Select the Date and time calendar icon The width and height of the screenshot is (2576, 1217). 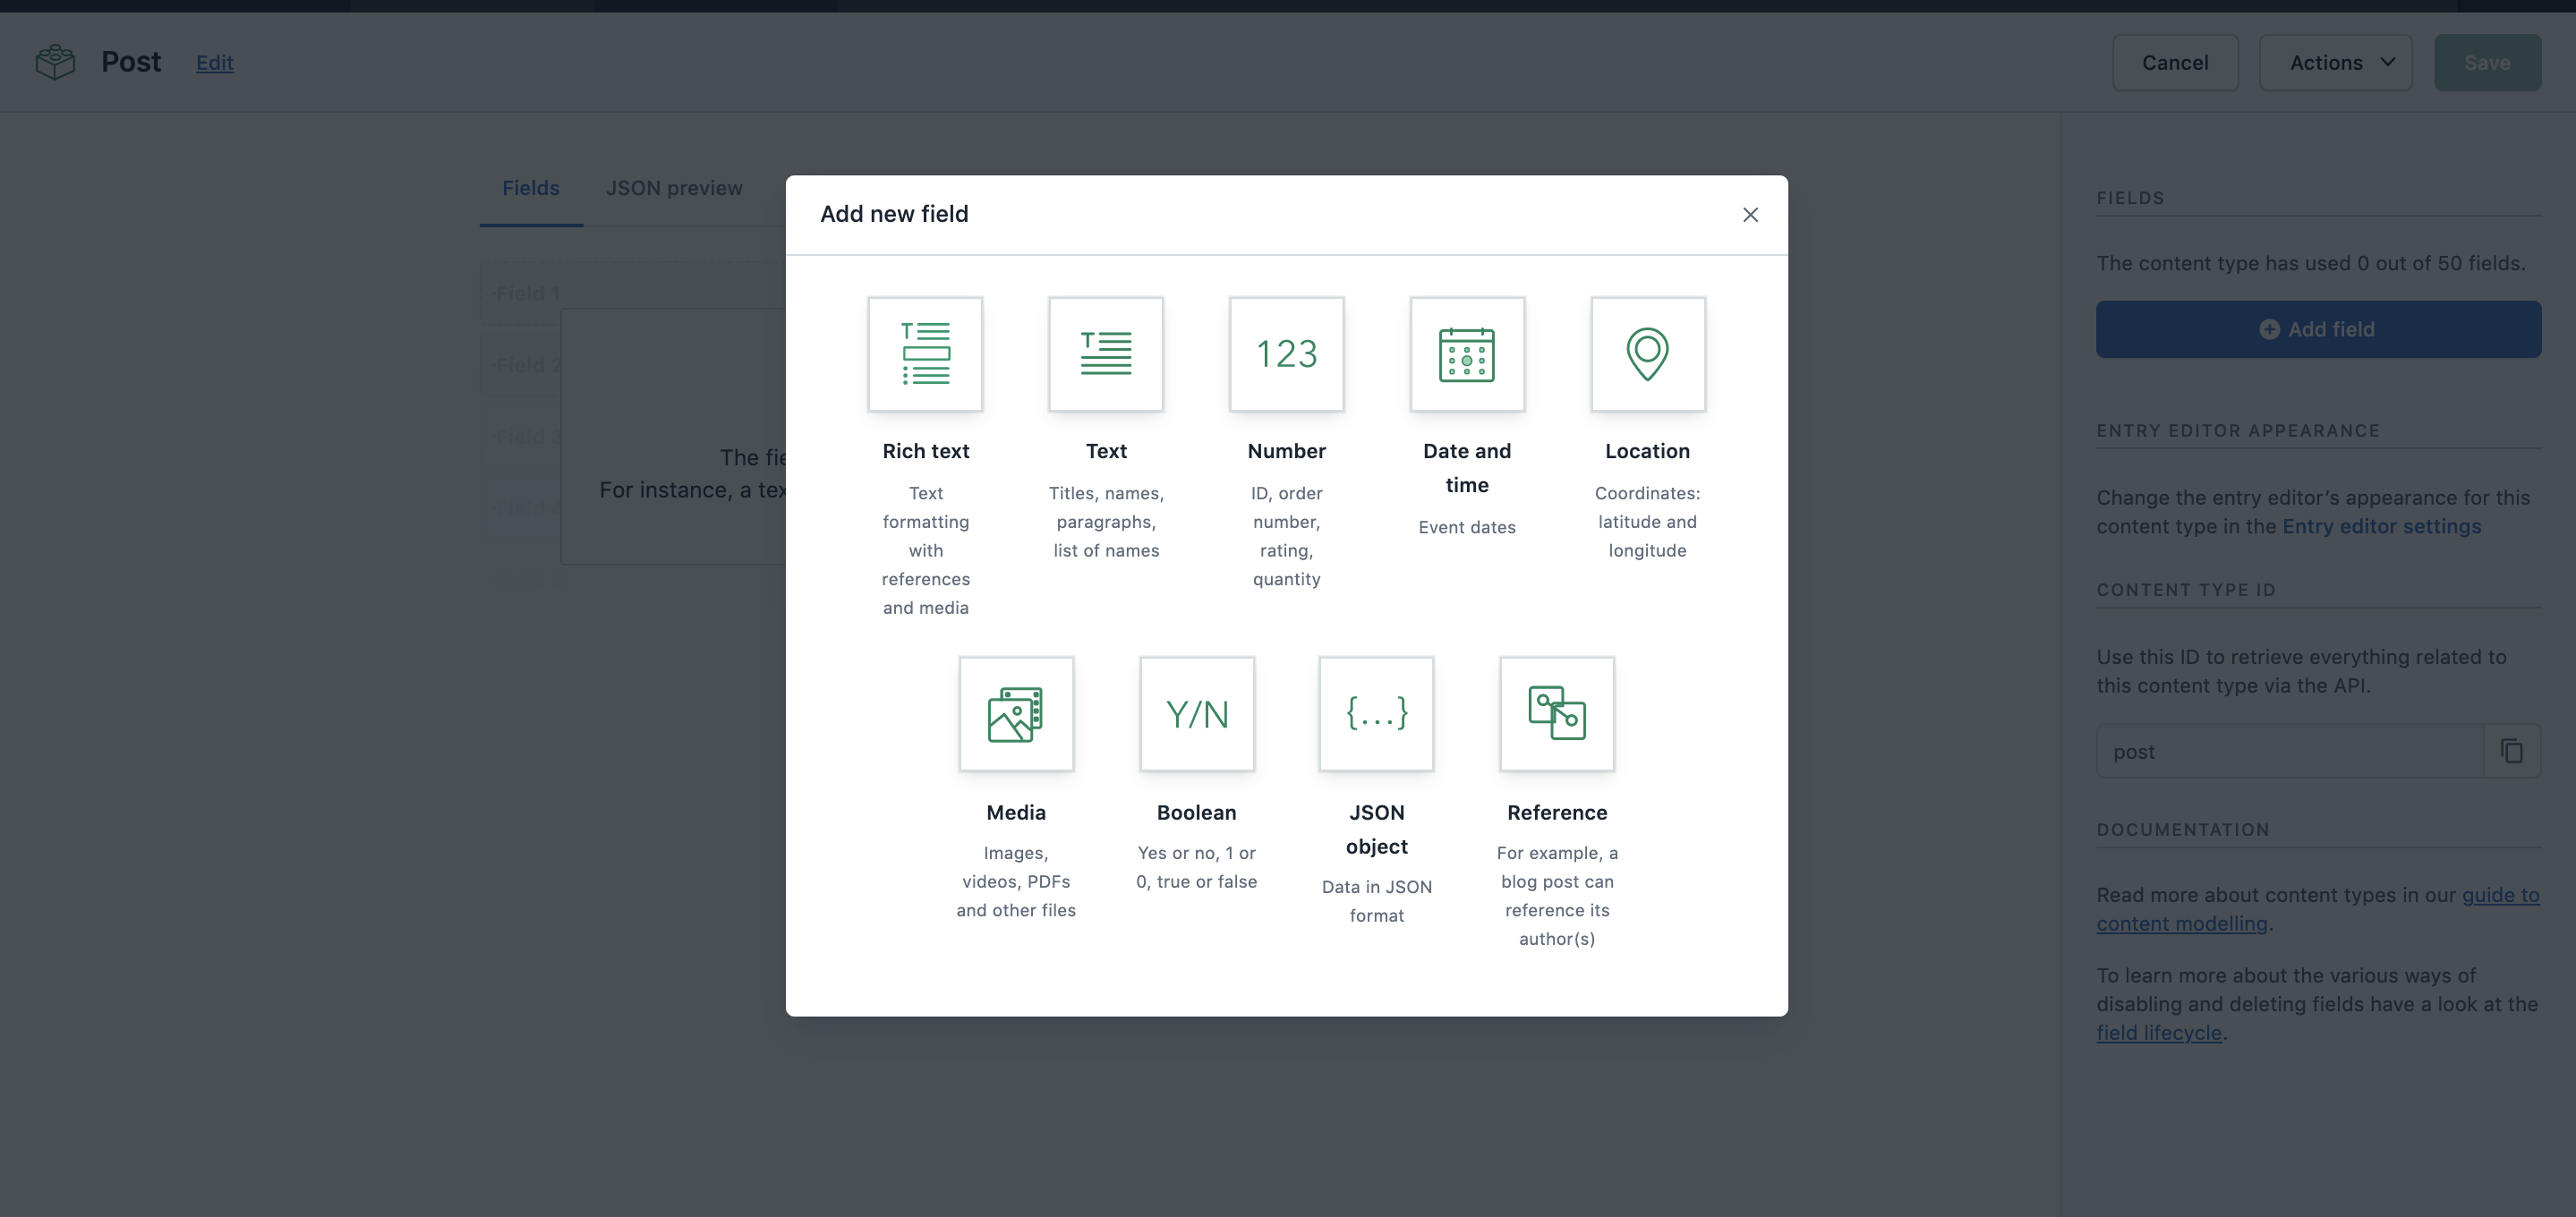1467,354
